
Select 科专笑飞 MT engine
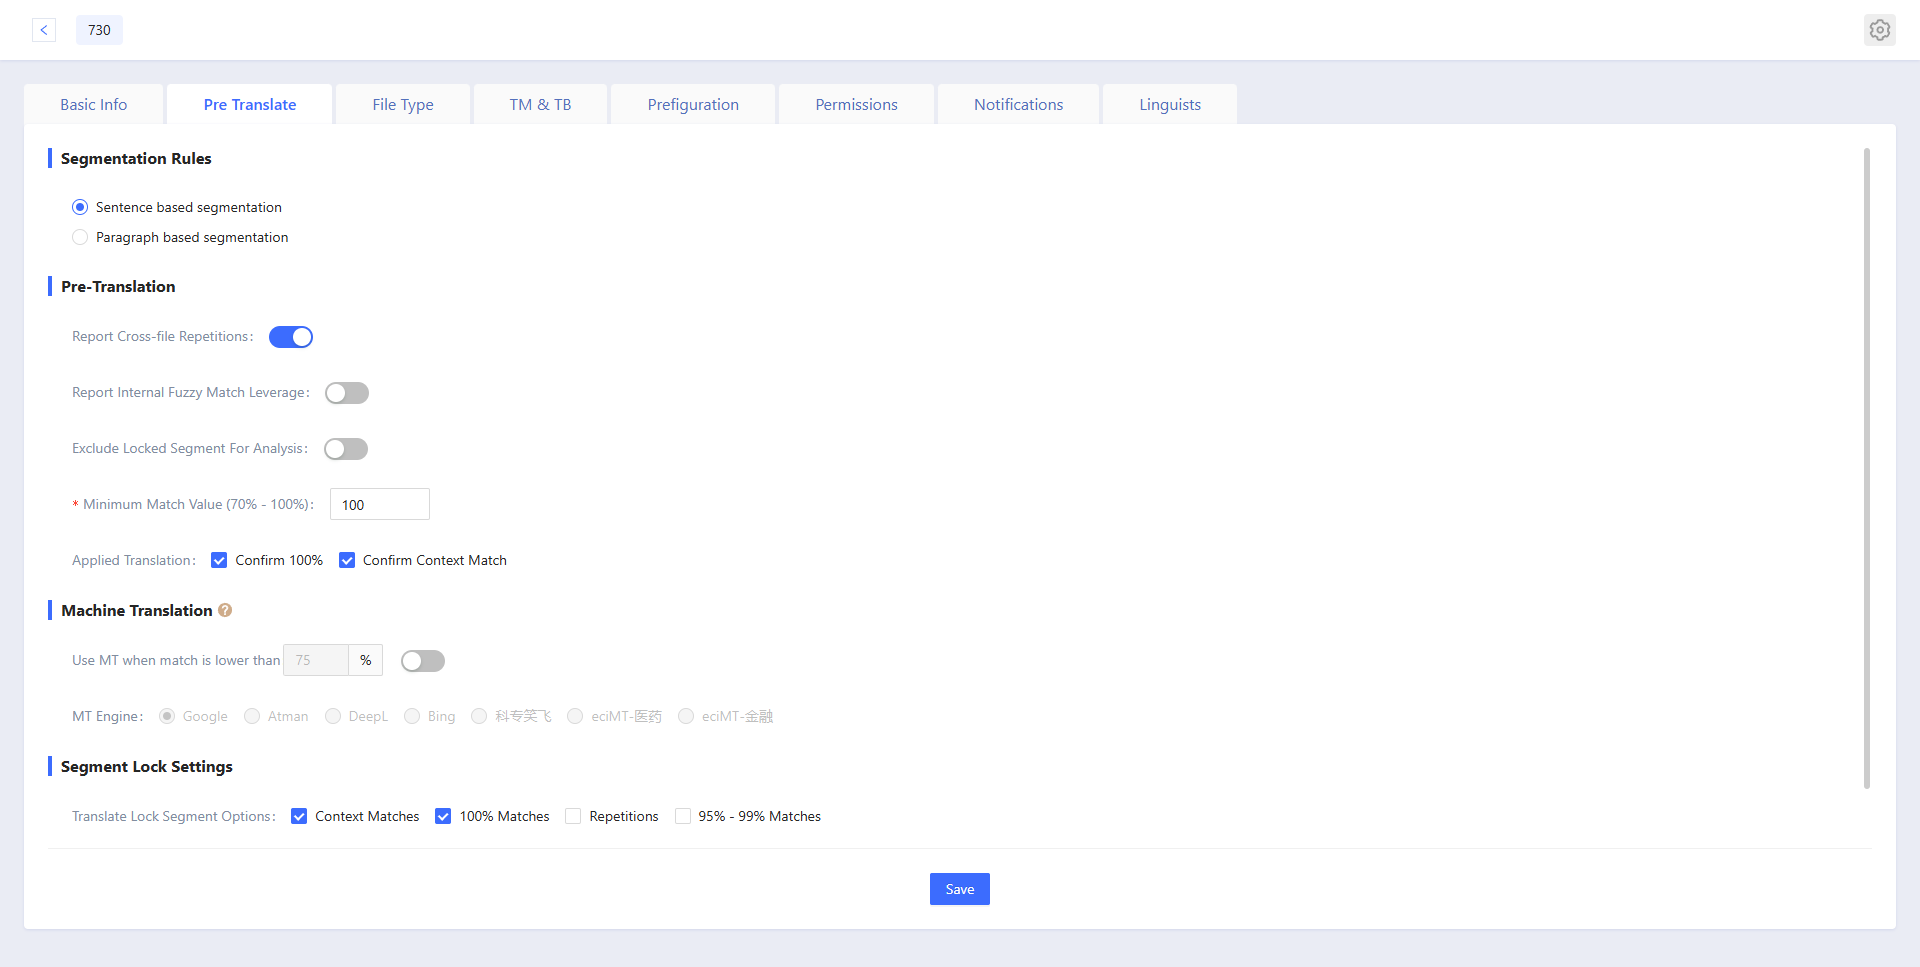pos(479,716)
